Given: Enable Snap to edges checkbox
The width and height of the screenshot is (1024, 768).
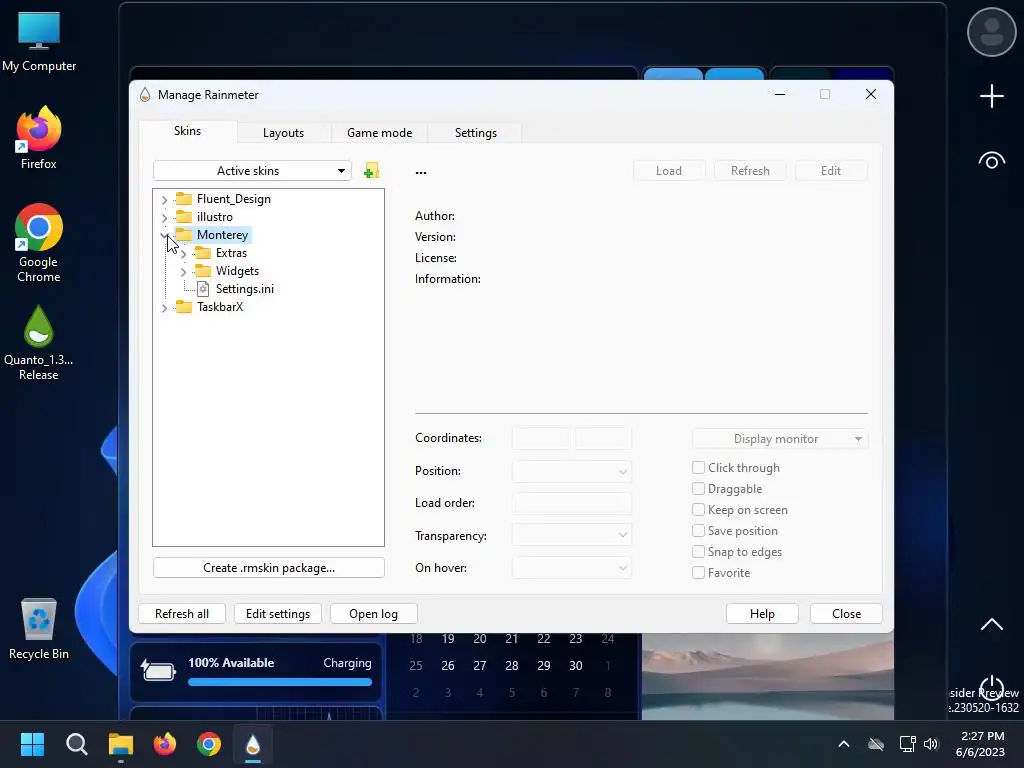Looking at the screenshot, I should pos(698,551).
